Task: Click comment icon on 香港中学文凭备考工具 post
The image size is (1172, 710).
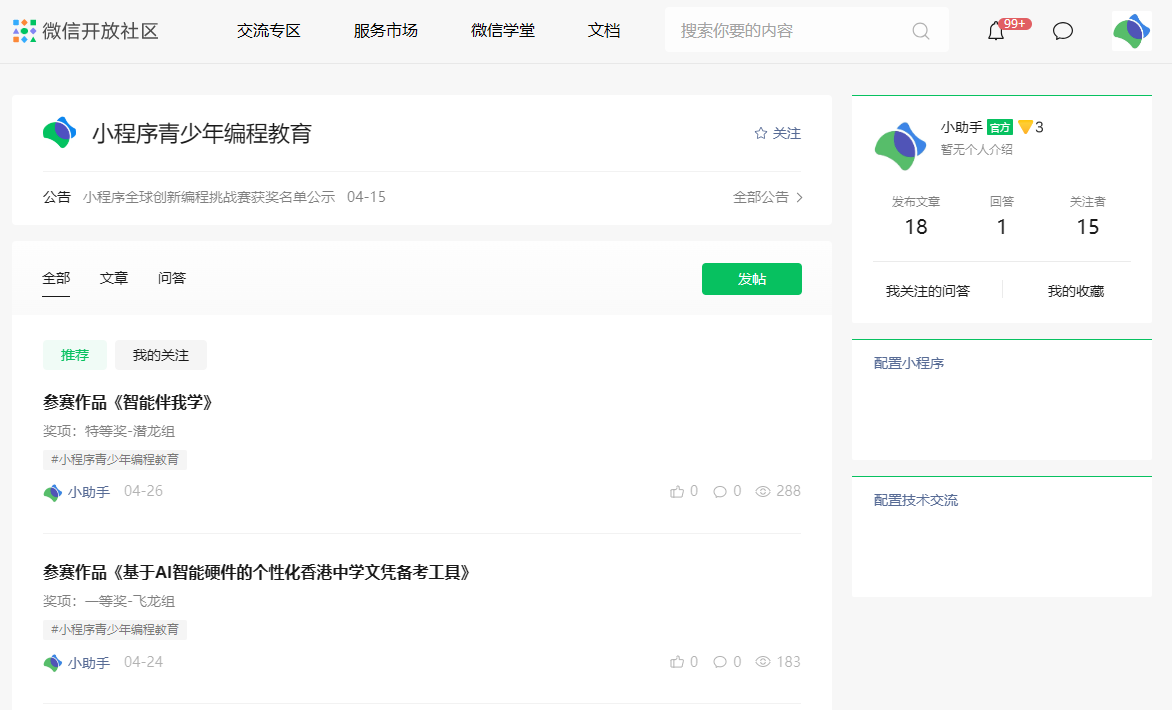Action: (720, 661)
